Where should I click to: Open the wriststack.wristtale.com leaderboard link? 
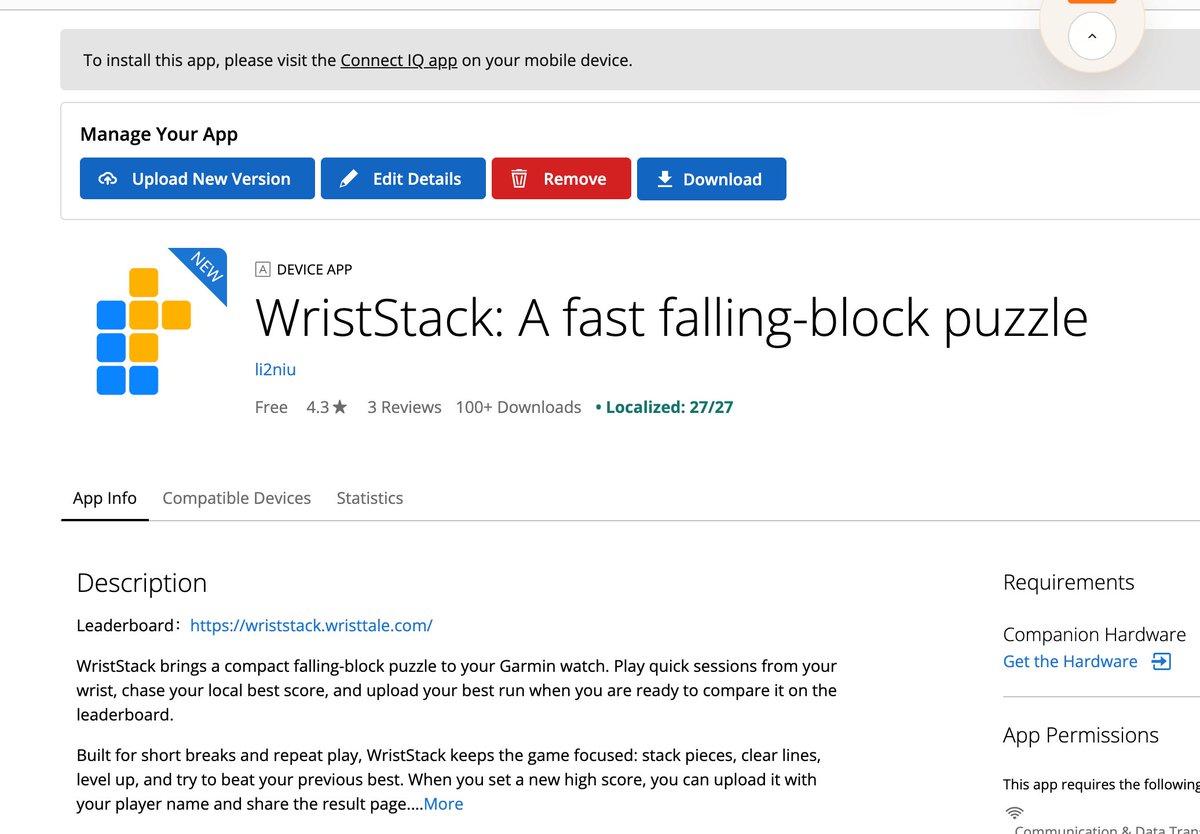(311, 626)
